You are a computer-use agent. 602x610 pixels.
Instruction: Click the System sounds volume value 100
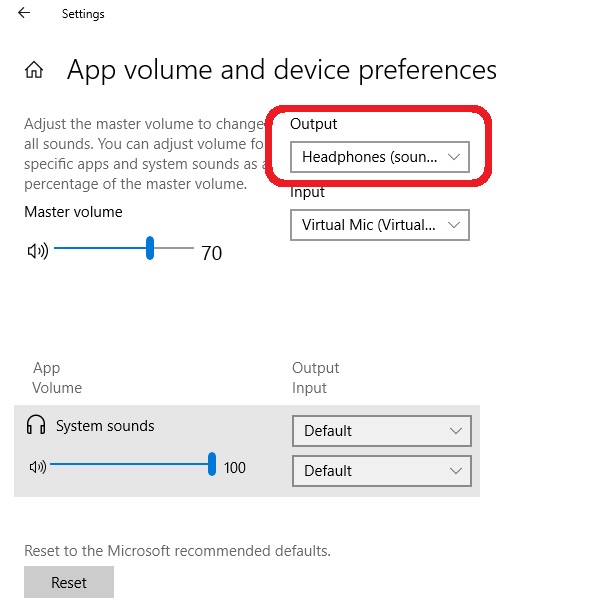click(x=235, y=468)
